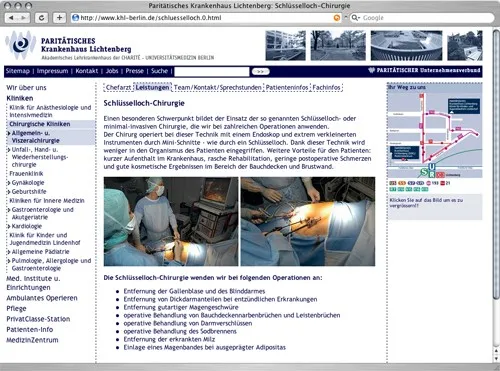This screenshot has width=500, height=371.
Task: Open Kliniken für Innere Medizin
Action: (x=47, y=201)
